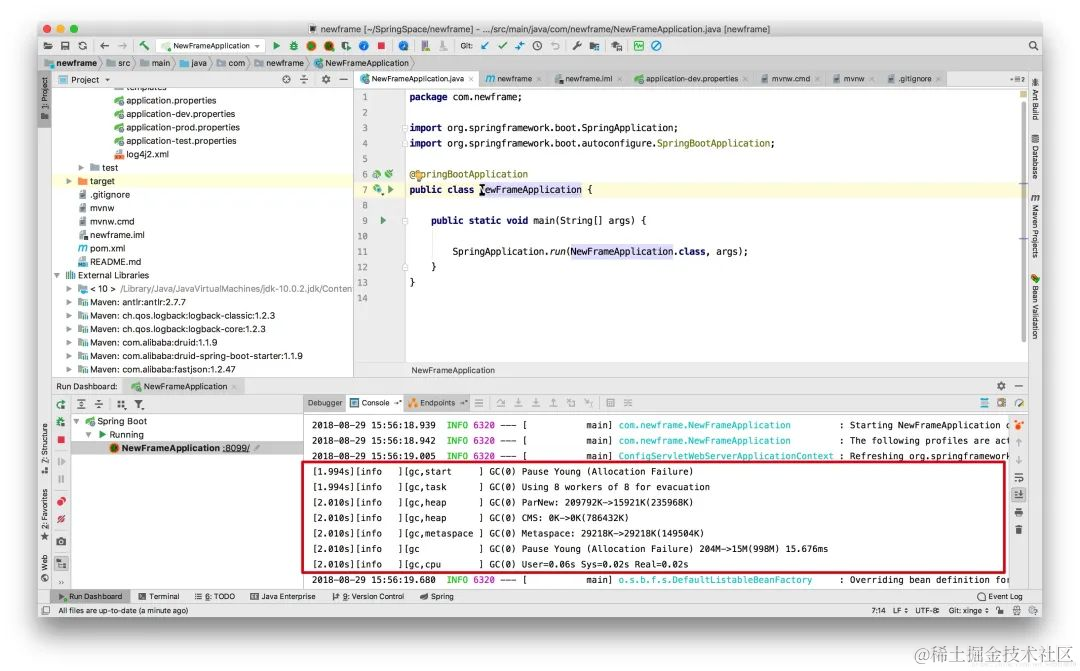
Task: Switch to newframe.iml editor tab
Action: [x=588, y=79]
